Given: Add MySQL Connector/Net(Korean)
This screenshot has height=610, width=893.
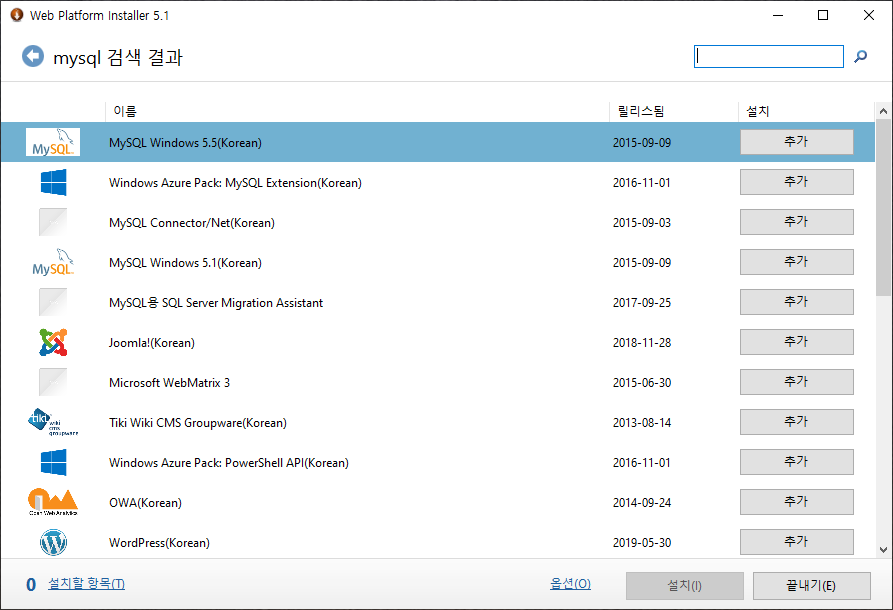Looking at the screenshot, I should click(797, 222).
